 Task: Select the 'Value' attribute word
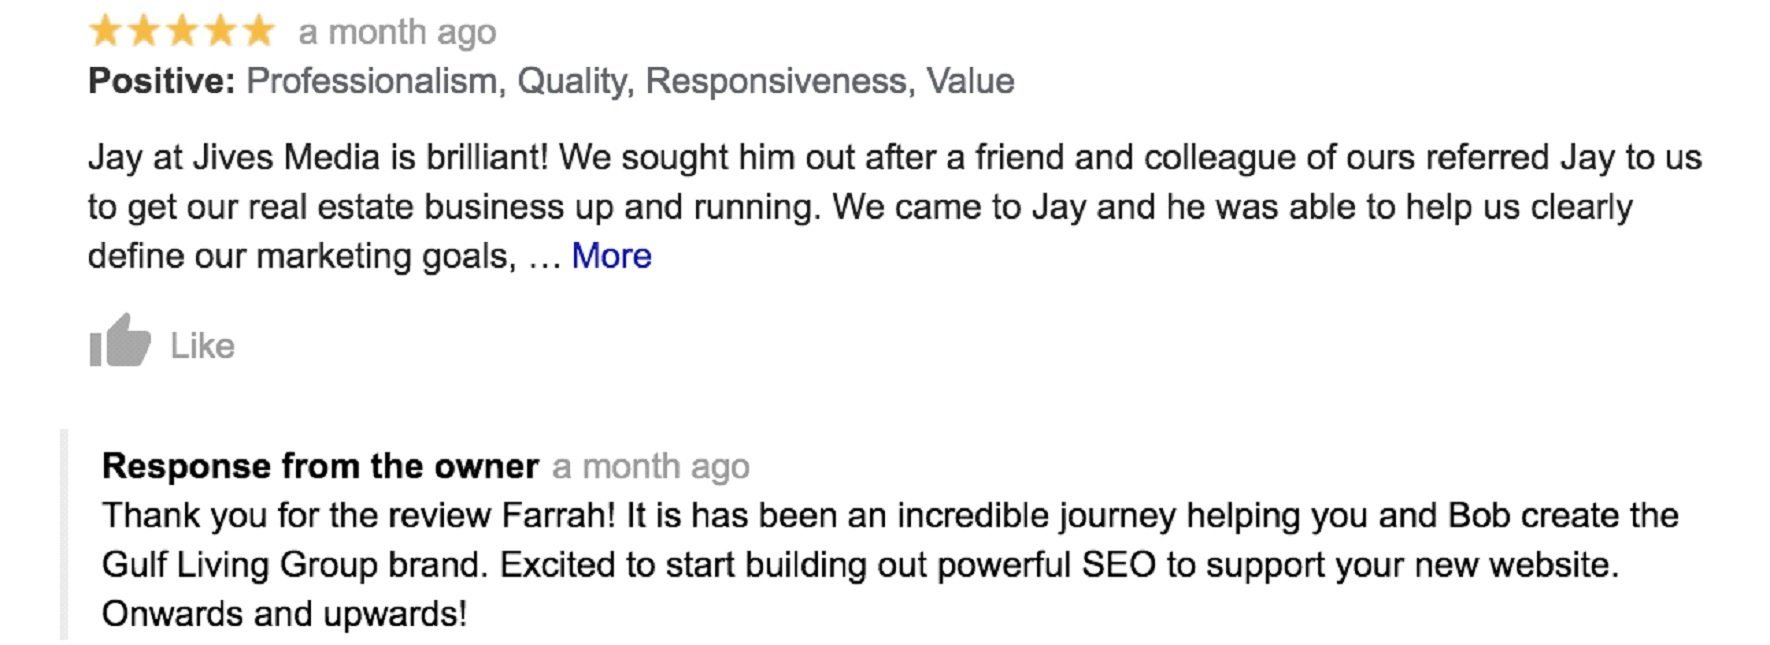tap(970, 81)
